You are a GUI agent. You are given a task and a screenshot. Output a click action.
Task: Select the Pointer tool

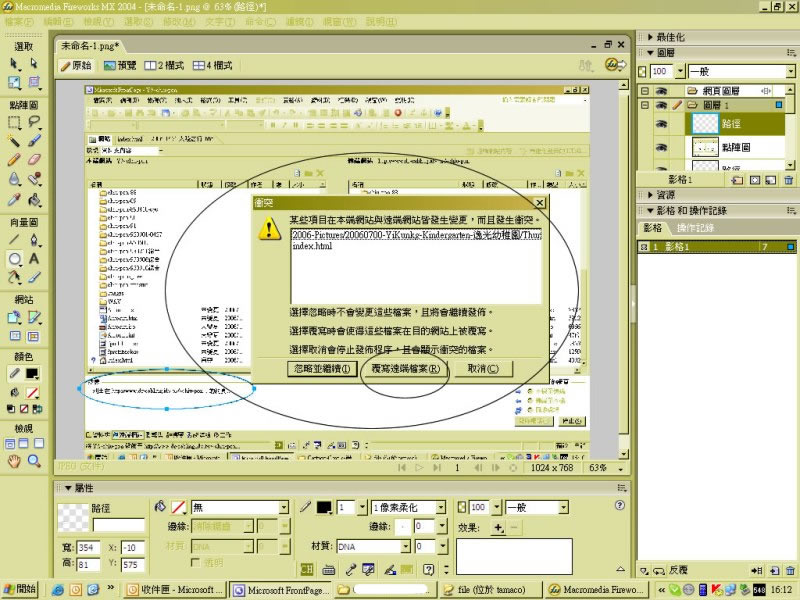coord(14,63)
